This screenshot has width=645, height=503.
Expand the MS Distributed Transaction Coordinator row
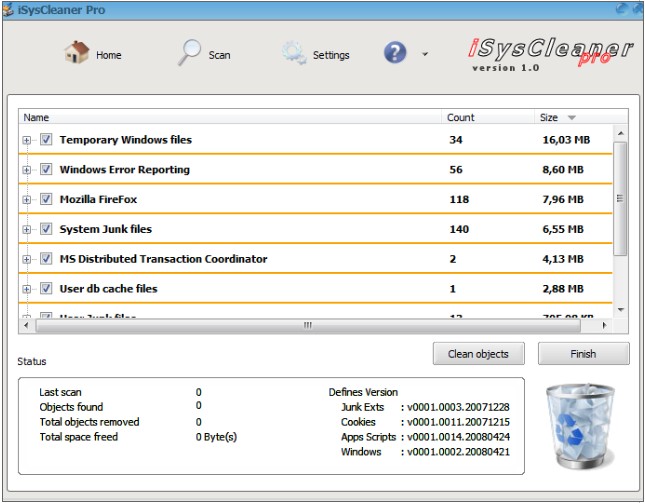pyautogui.click(x=27, y=259)
